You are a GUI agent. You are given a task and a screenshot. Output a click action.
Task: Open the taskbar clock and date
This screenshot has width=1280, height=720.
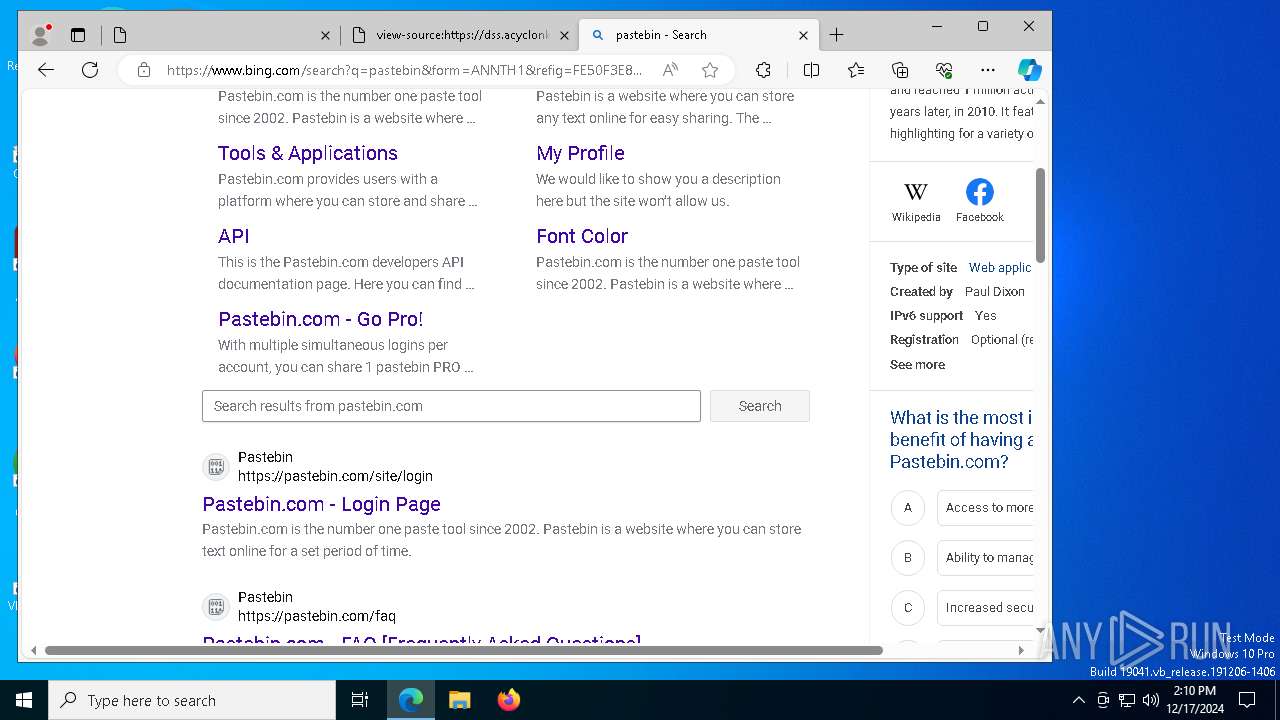[x=1195, y=700]
